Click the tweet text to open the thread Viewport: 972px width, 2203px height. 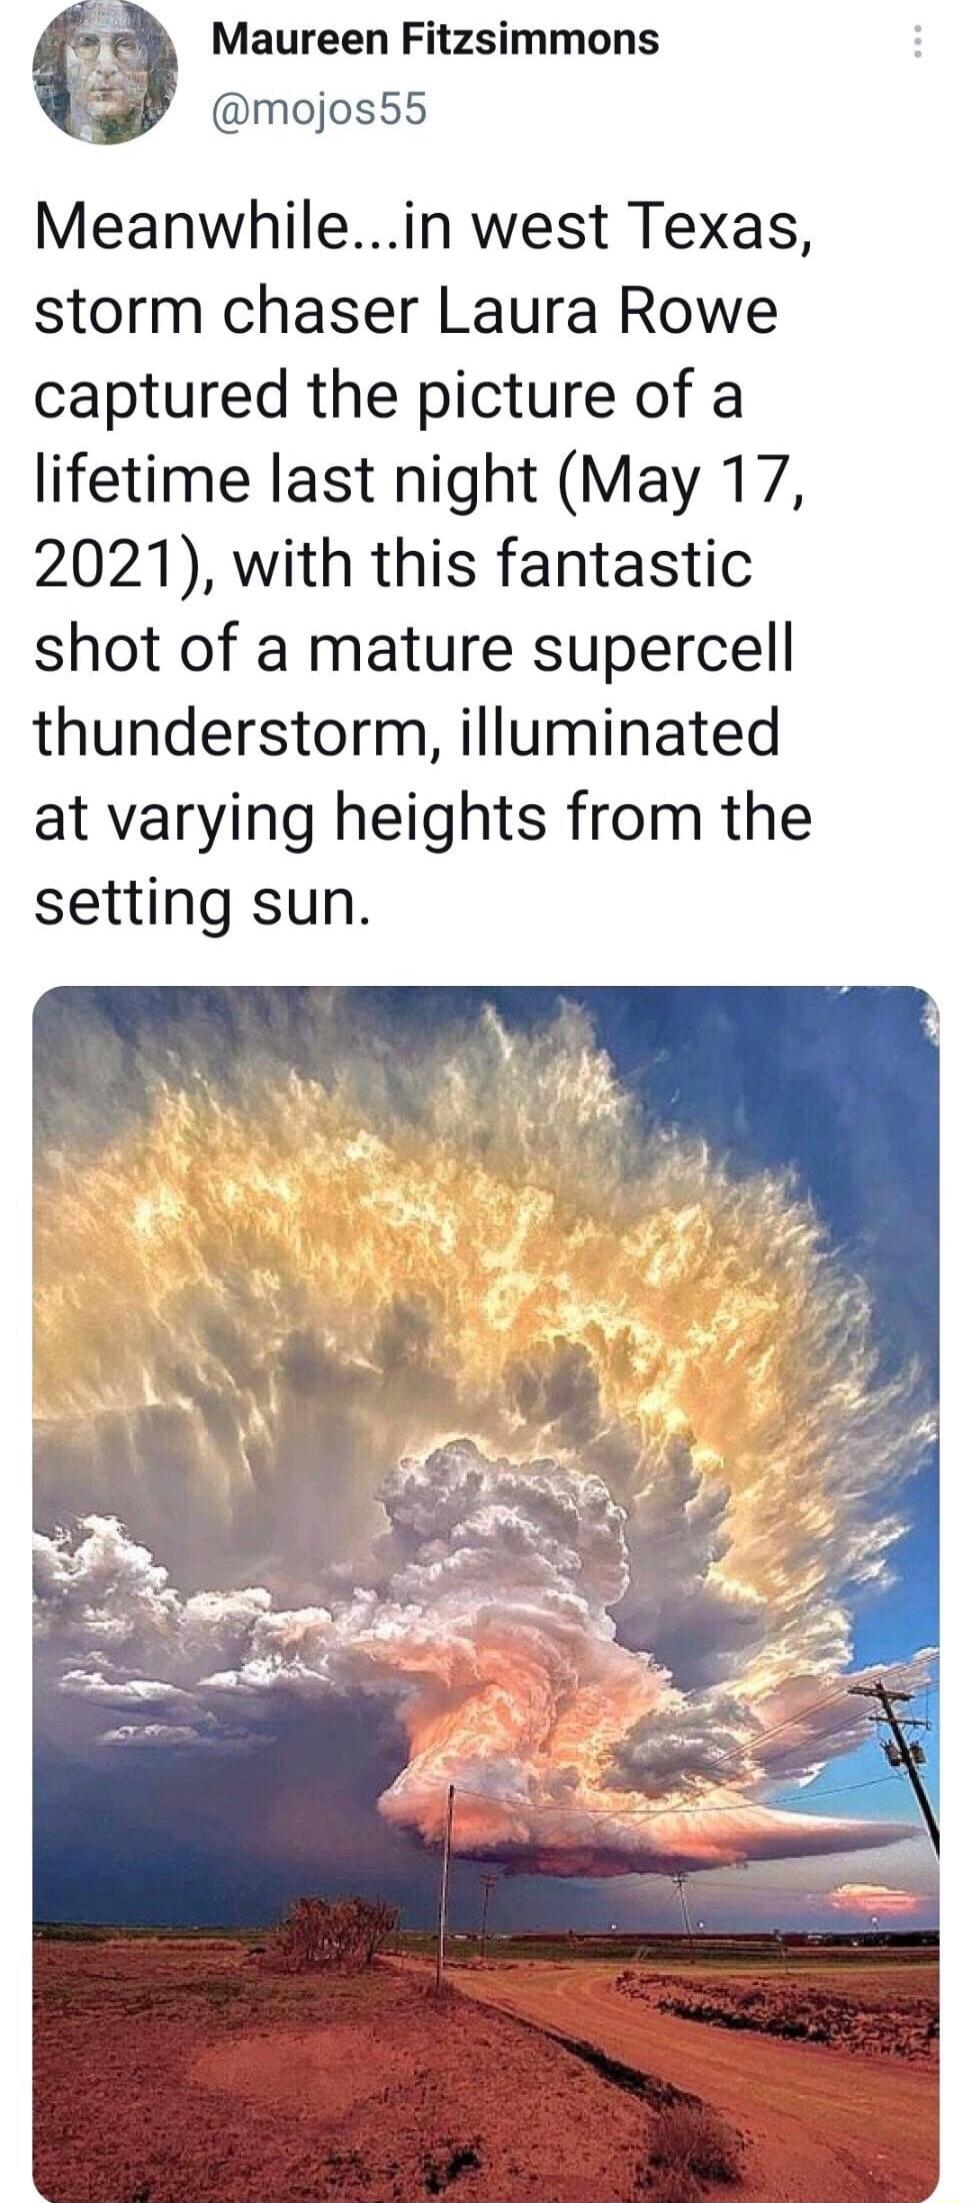(x=423, y=564)
